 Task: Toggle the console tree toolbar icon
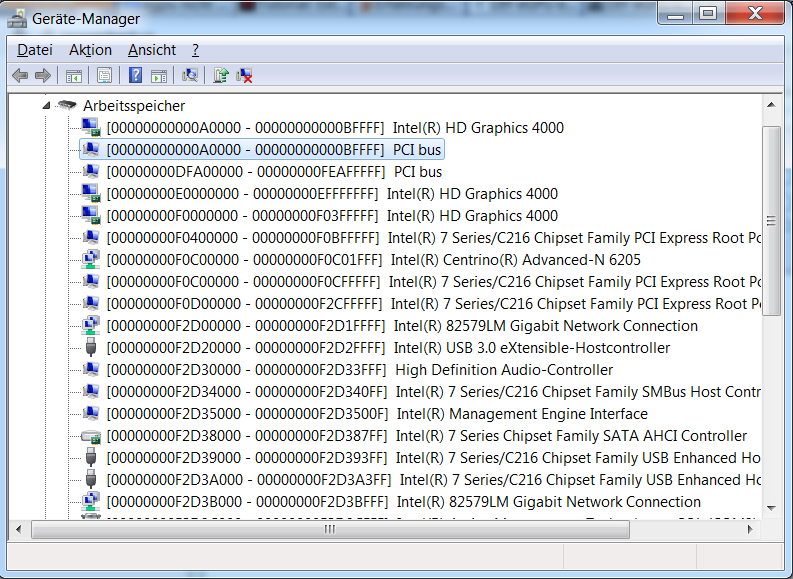coord(73,76)
